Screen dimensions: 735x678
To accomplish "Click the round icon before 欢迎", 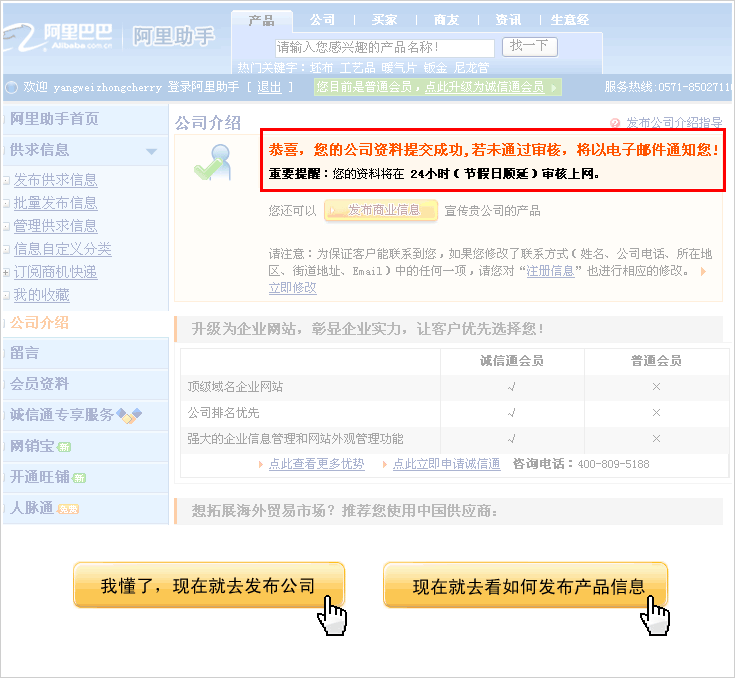I will click(x=11, y=87).
